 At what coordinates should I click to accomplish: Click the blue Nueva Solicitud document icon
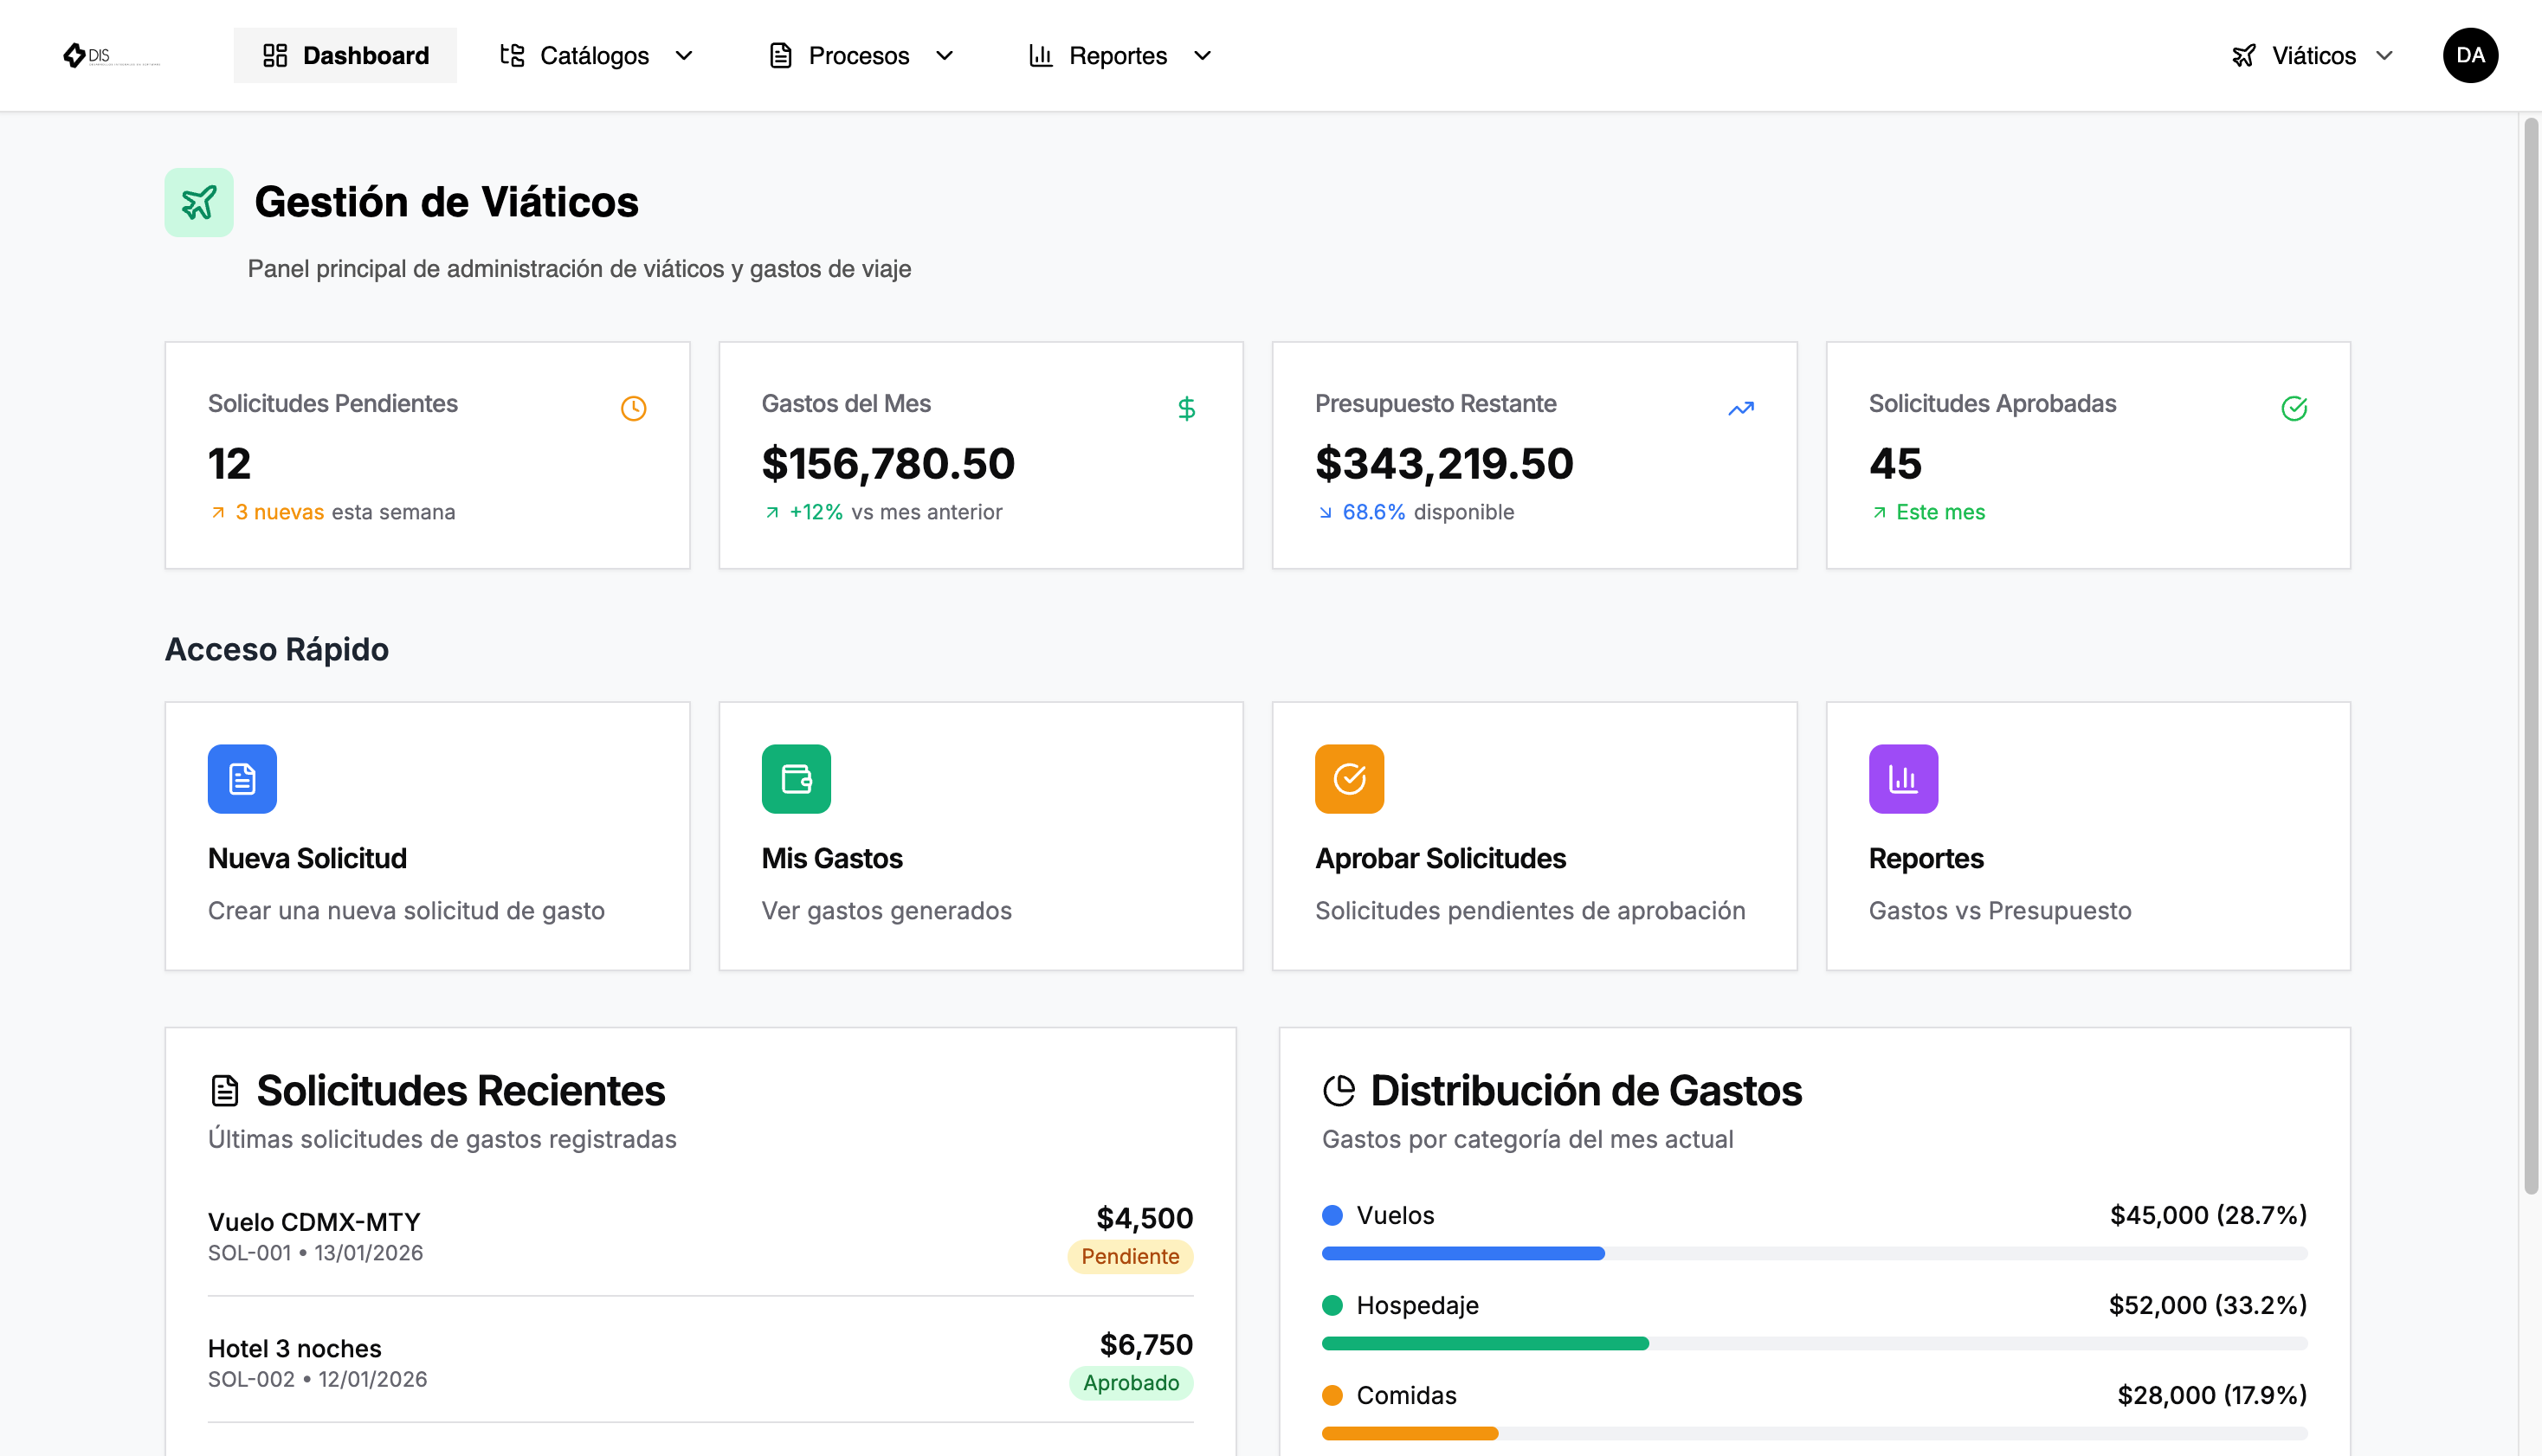pyautogui.click(x=242, y=778)
